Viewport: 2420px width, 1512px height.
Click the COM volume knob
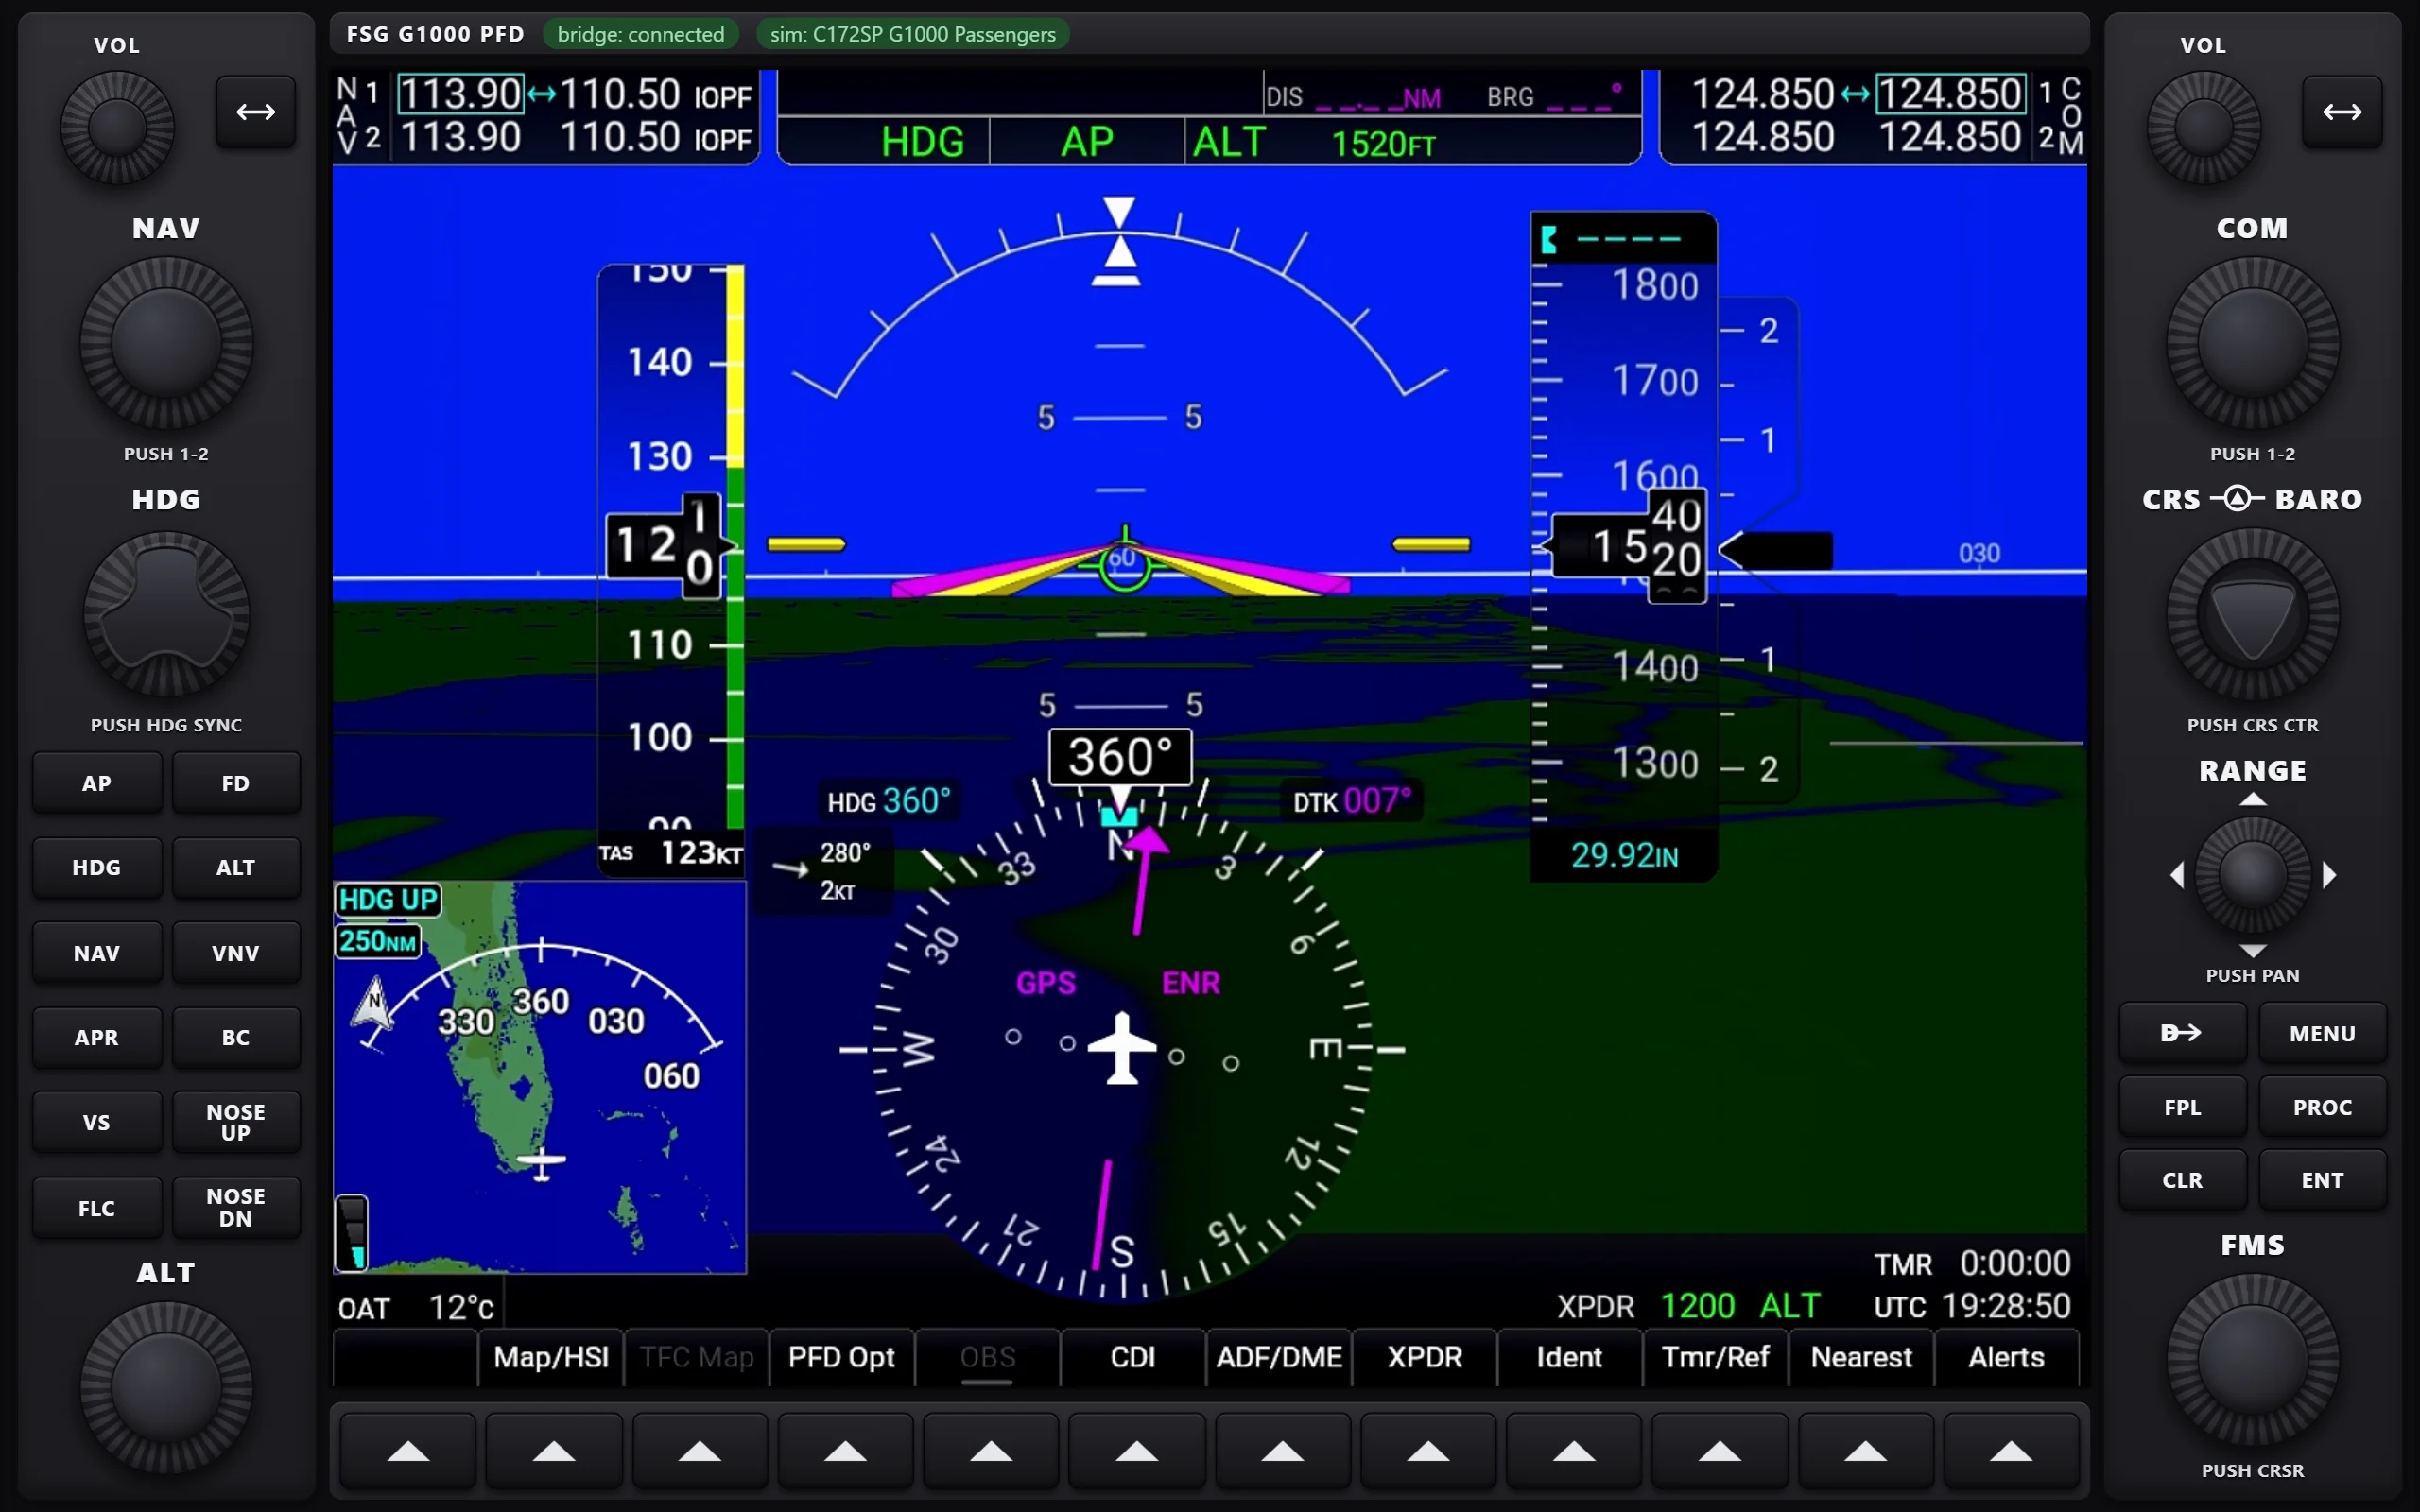2203,127
